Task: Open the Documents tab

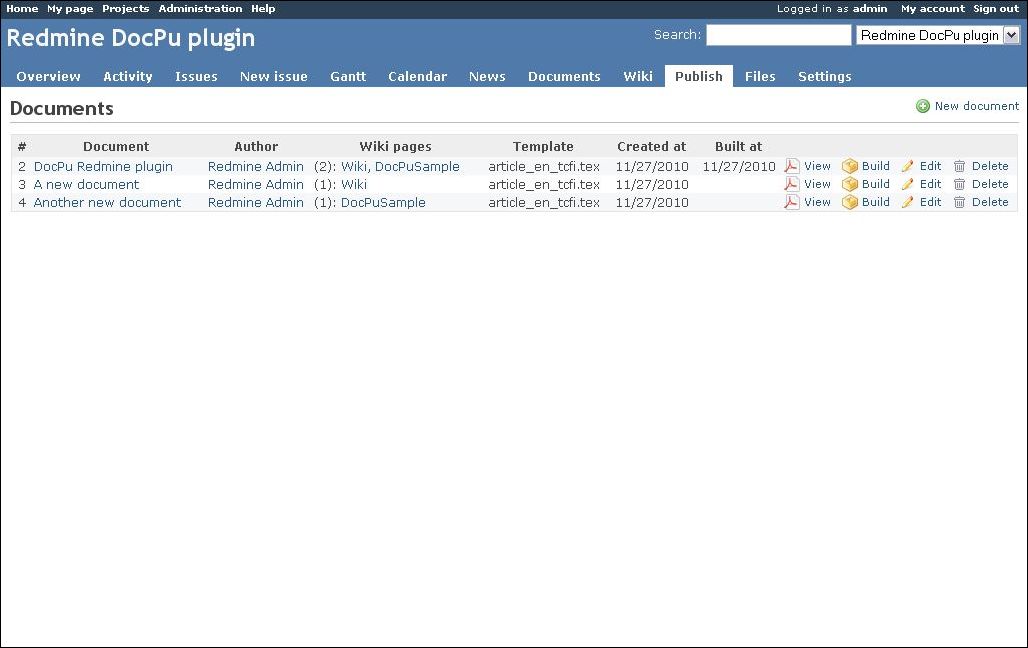Action: (564, 76)
